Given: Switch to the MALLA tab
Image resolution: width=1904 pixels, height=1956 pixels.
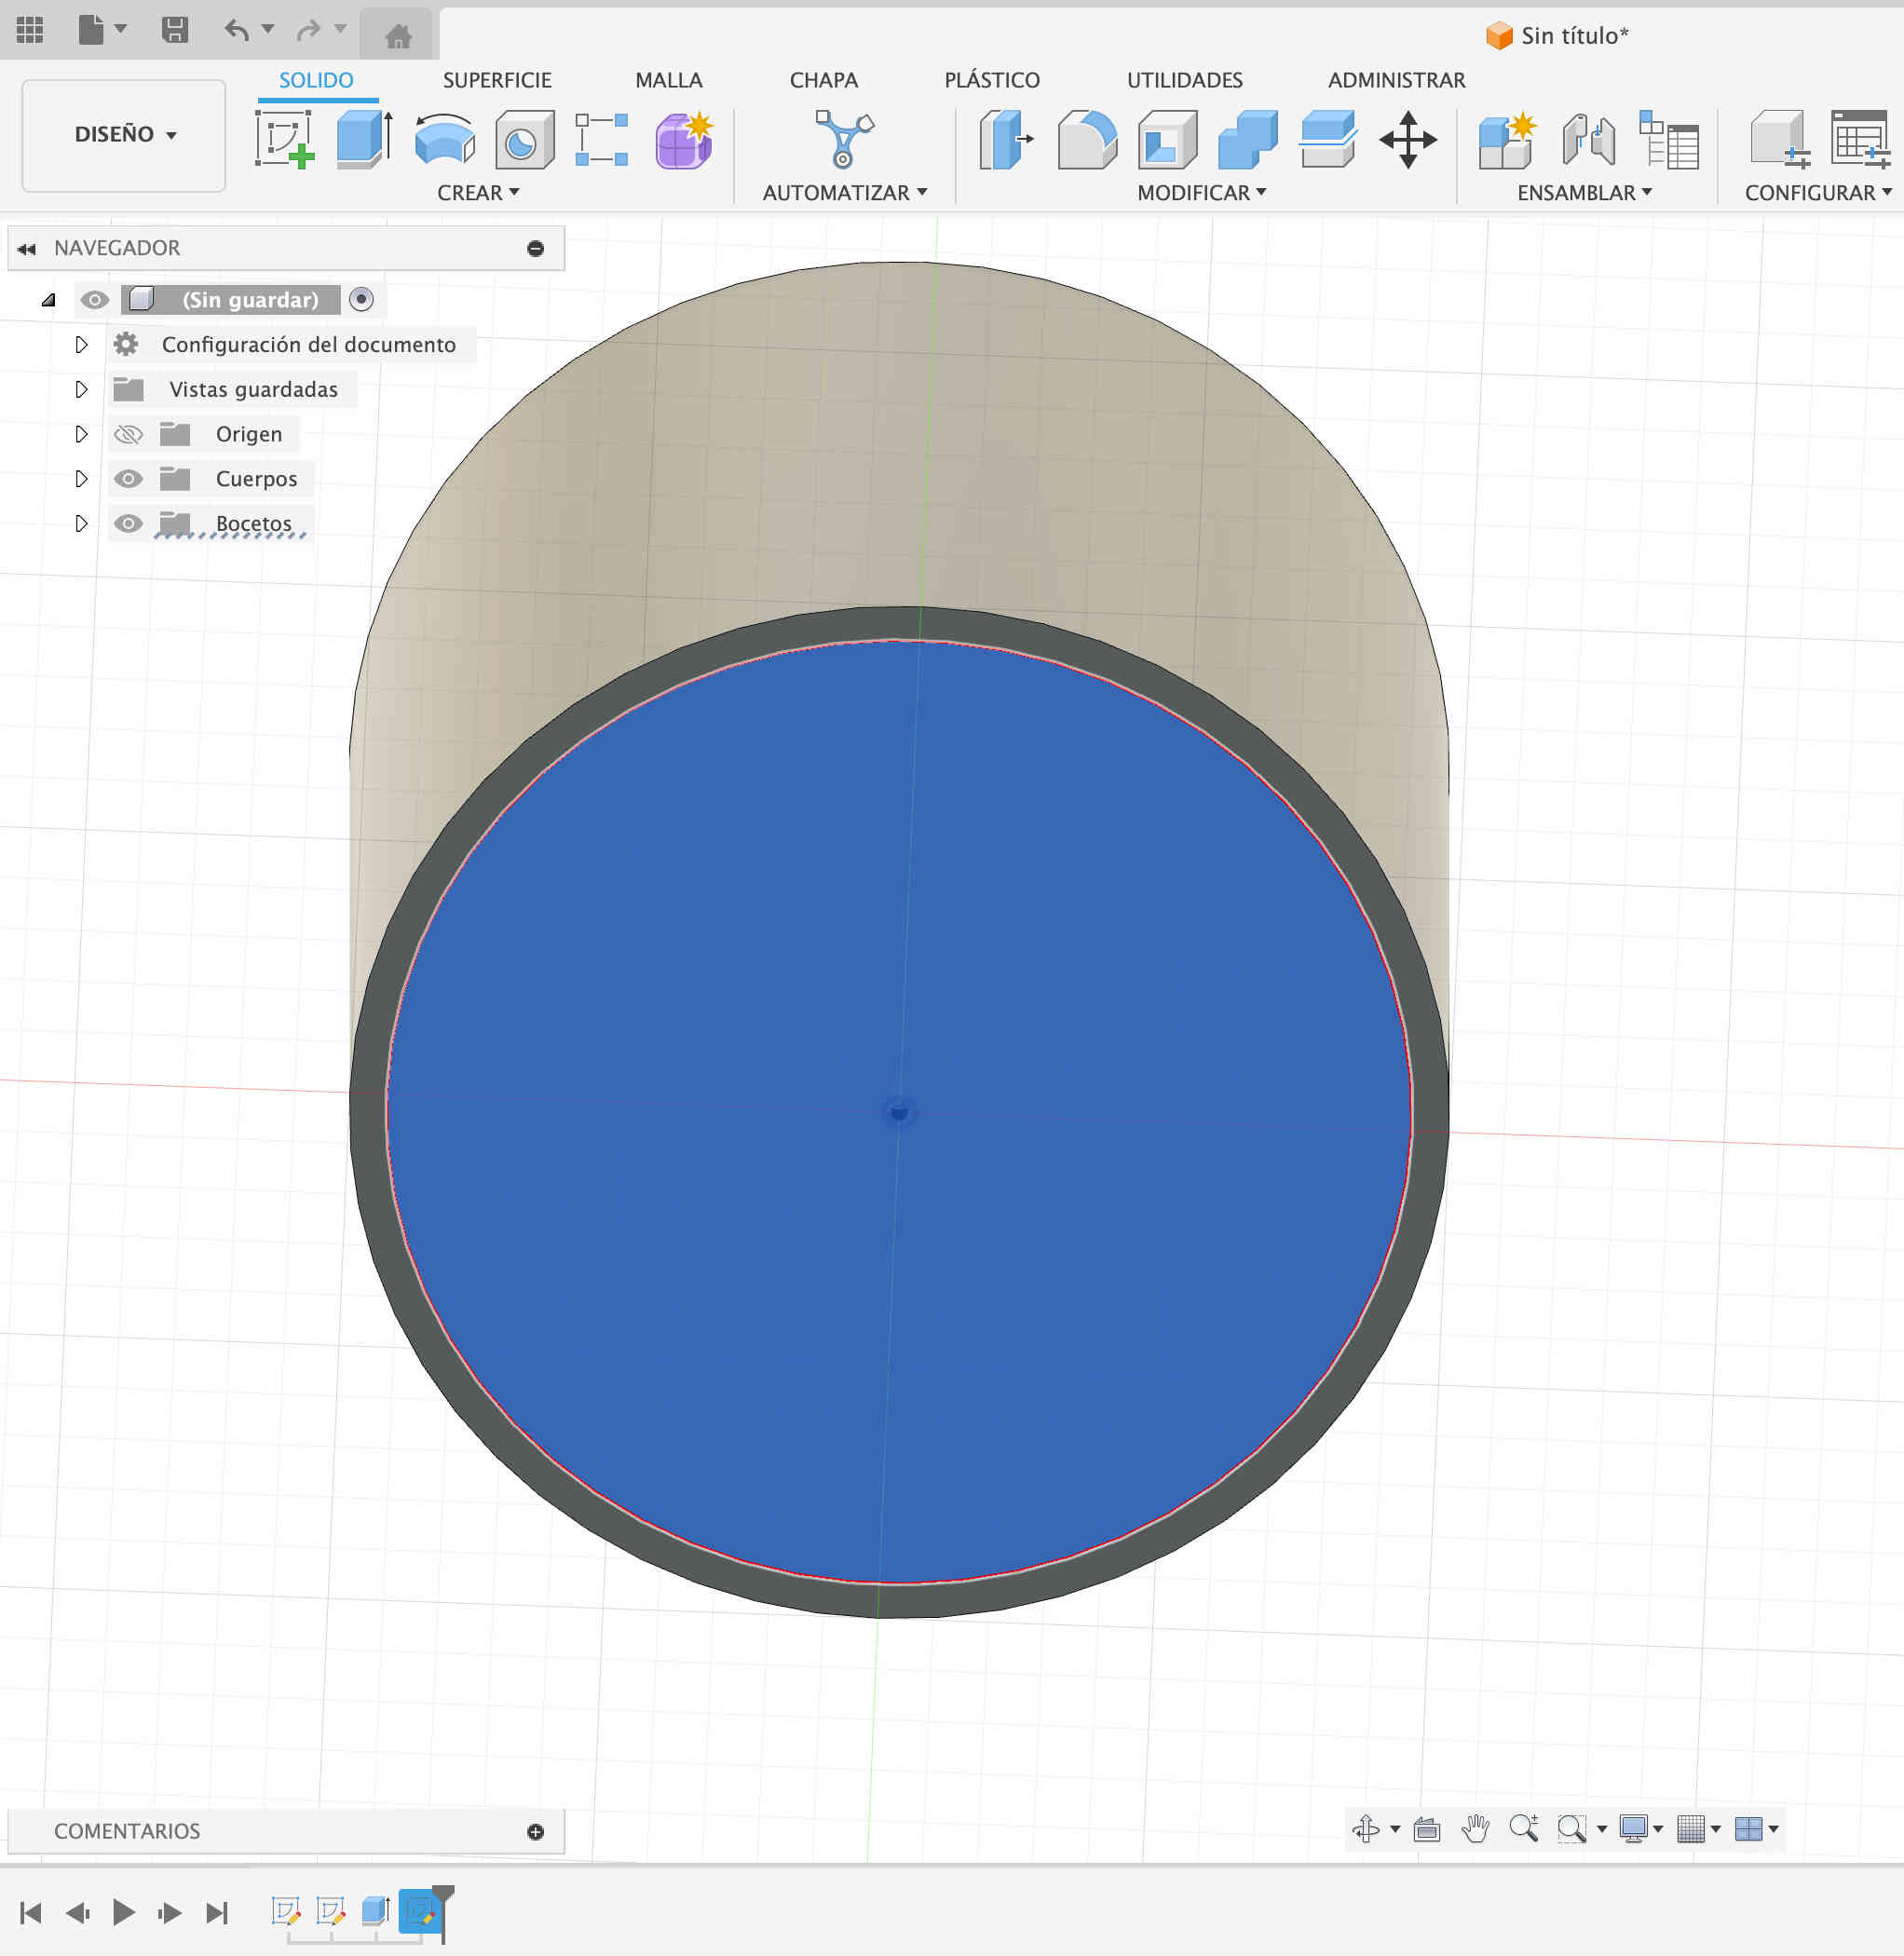Looking at the screenshot, I should [669, 80].
